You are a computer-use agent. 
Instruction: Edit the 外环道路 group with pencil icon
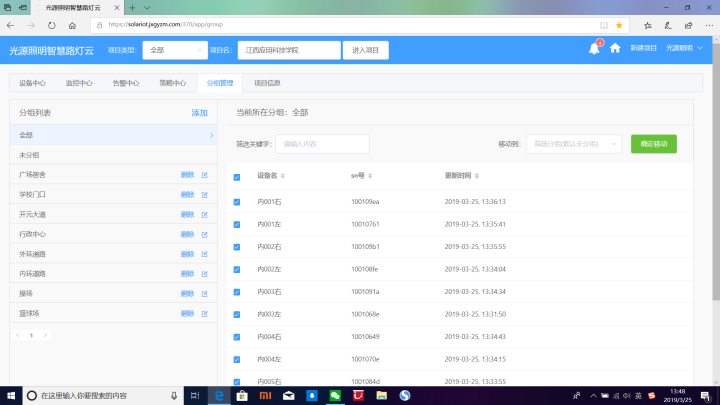click(x=205, y=254)
